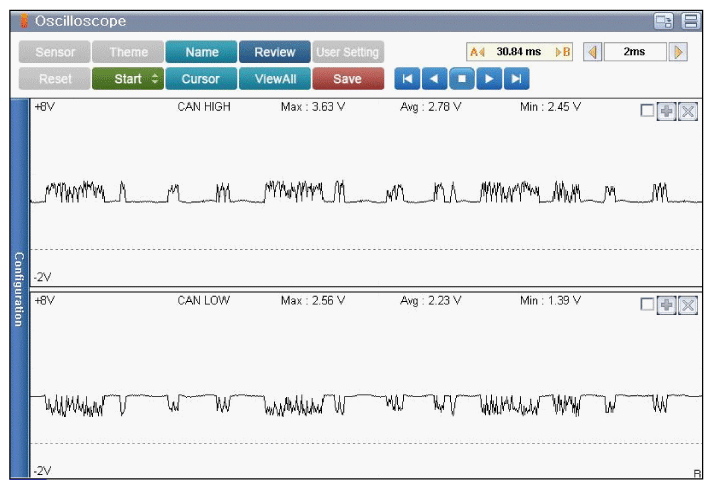Skip to last frame of recording
The width and height of the screenshot is (713, 489).
pyautogui.click(x=516, y=79)
